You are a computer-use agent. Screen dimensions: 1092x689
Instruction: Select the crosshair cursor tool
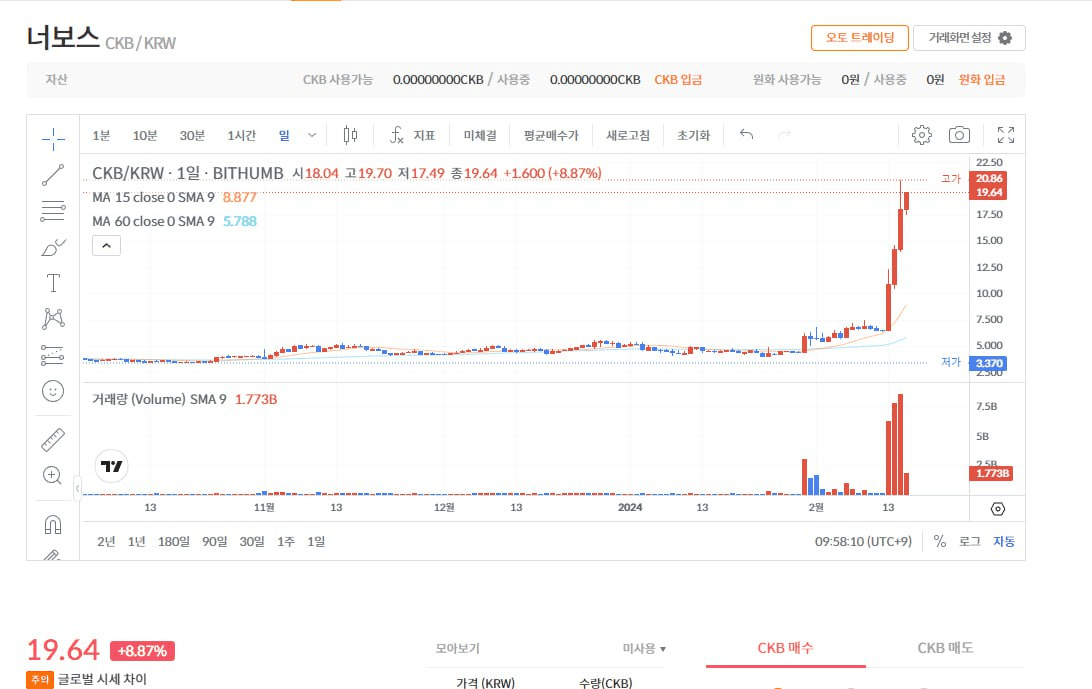click(x=53, y=139)
